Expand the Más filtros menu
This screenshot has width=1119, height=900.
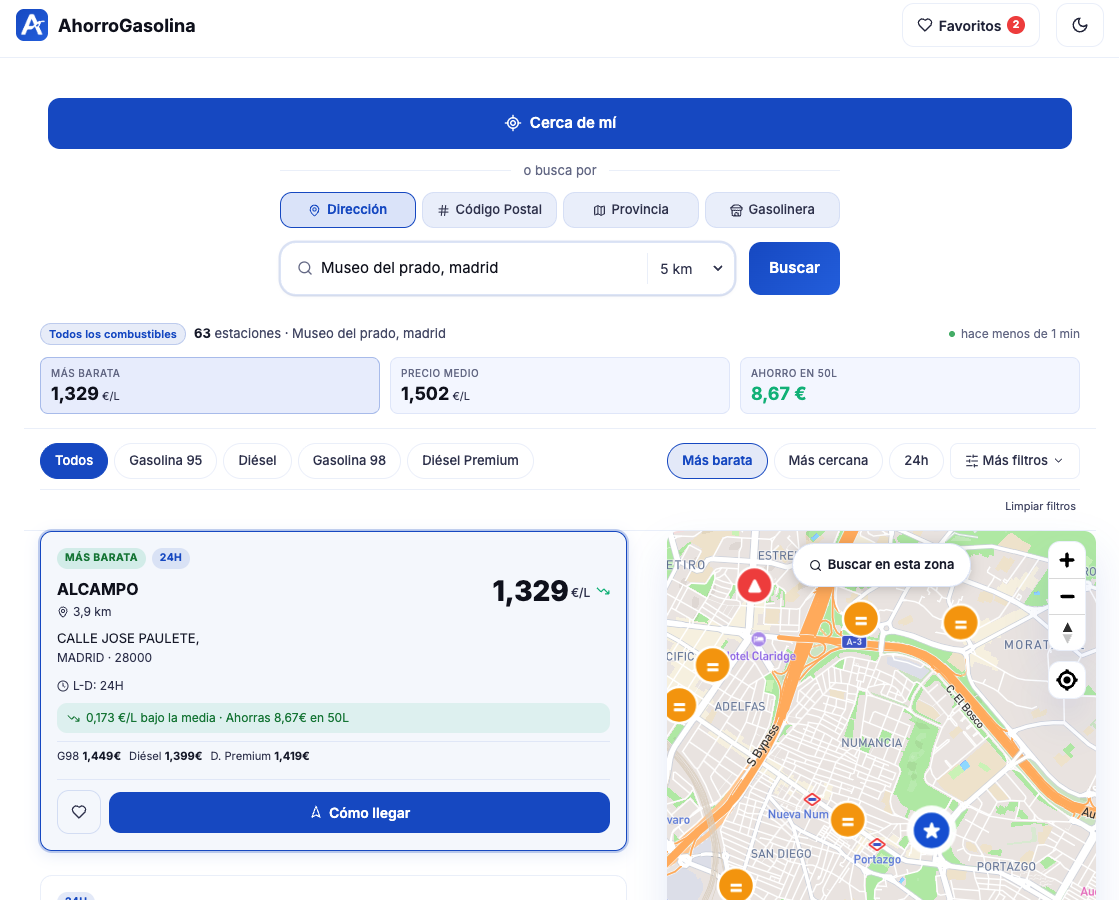click(1015, 460)
